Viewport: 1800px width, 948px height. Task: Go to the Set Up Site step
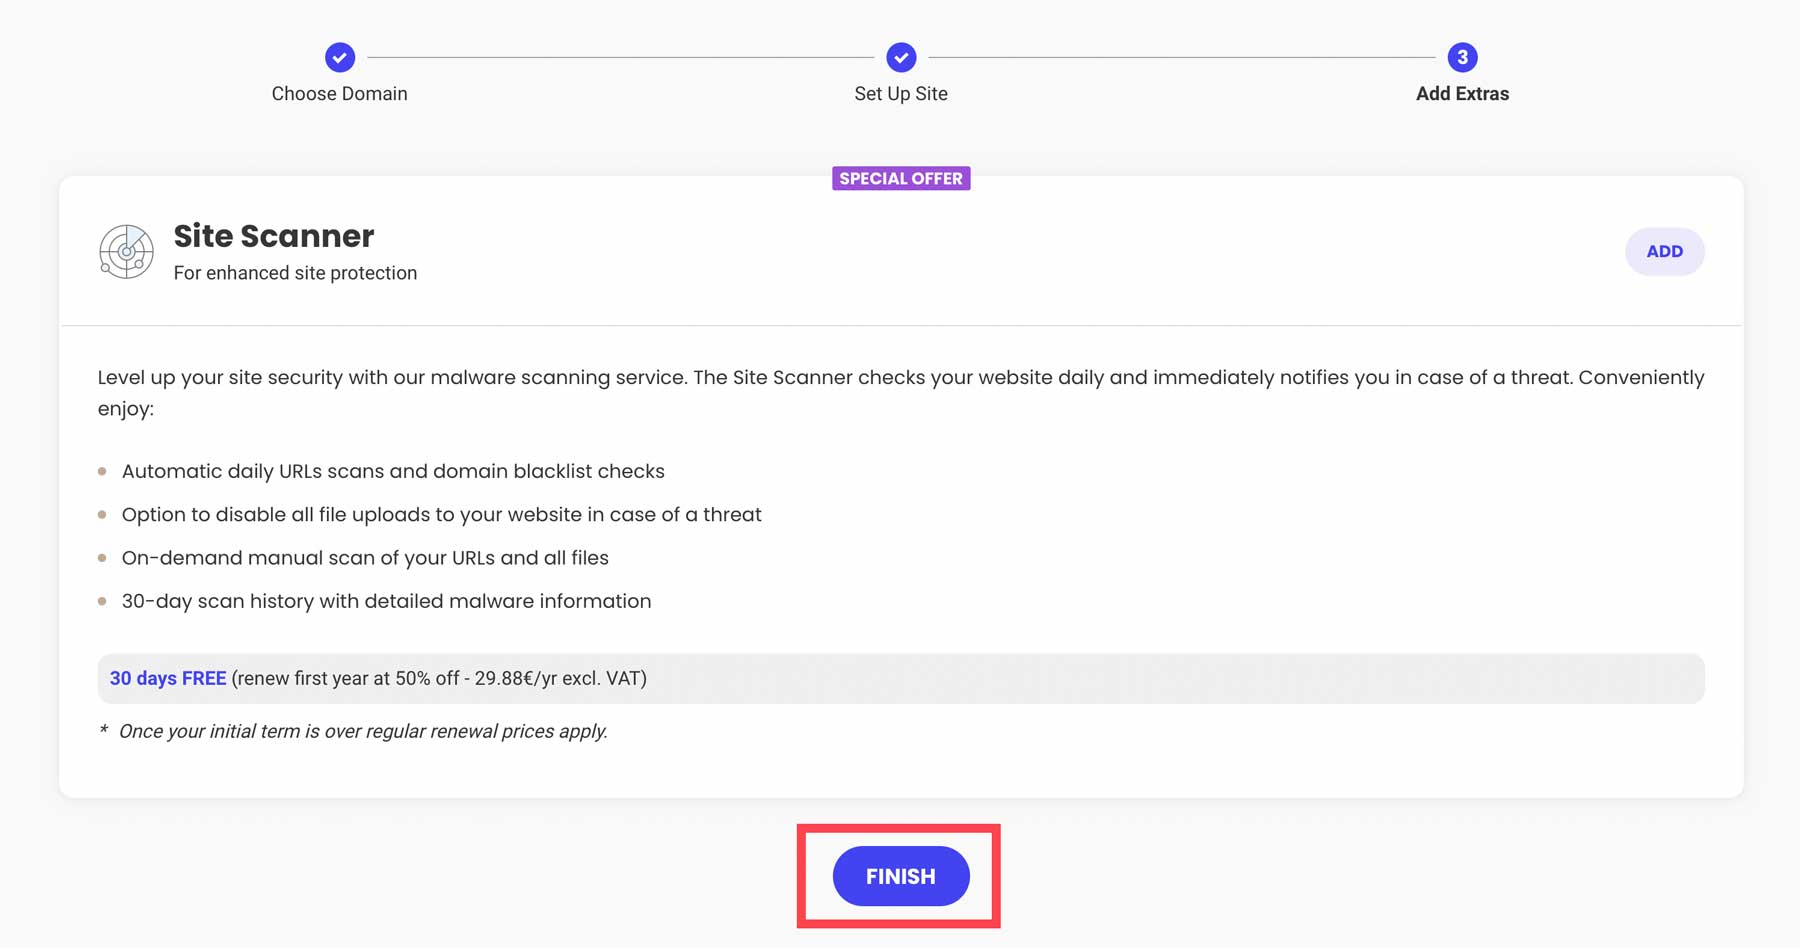tap(901, 94)
